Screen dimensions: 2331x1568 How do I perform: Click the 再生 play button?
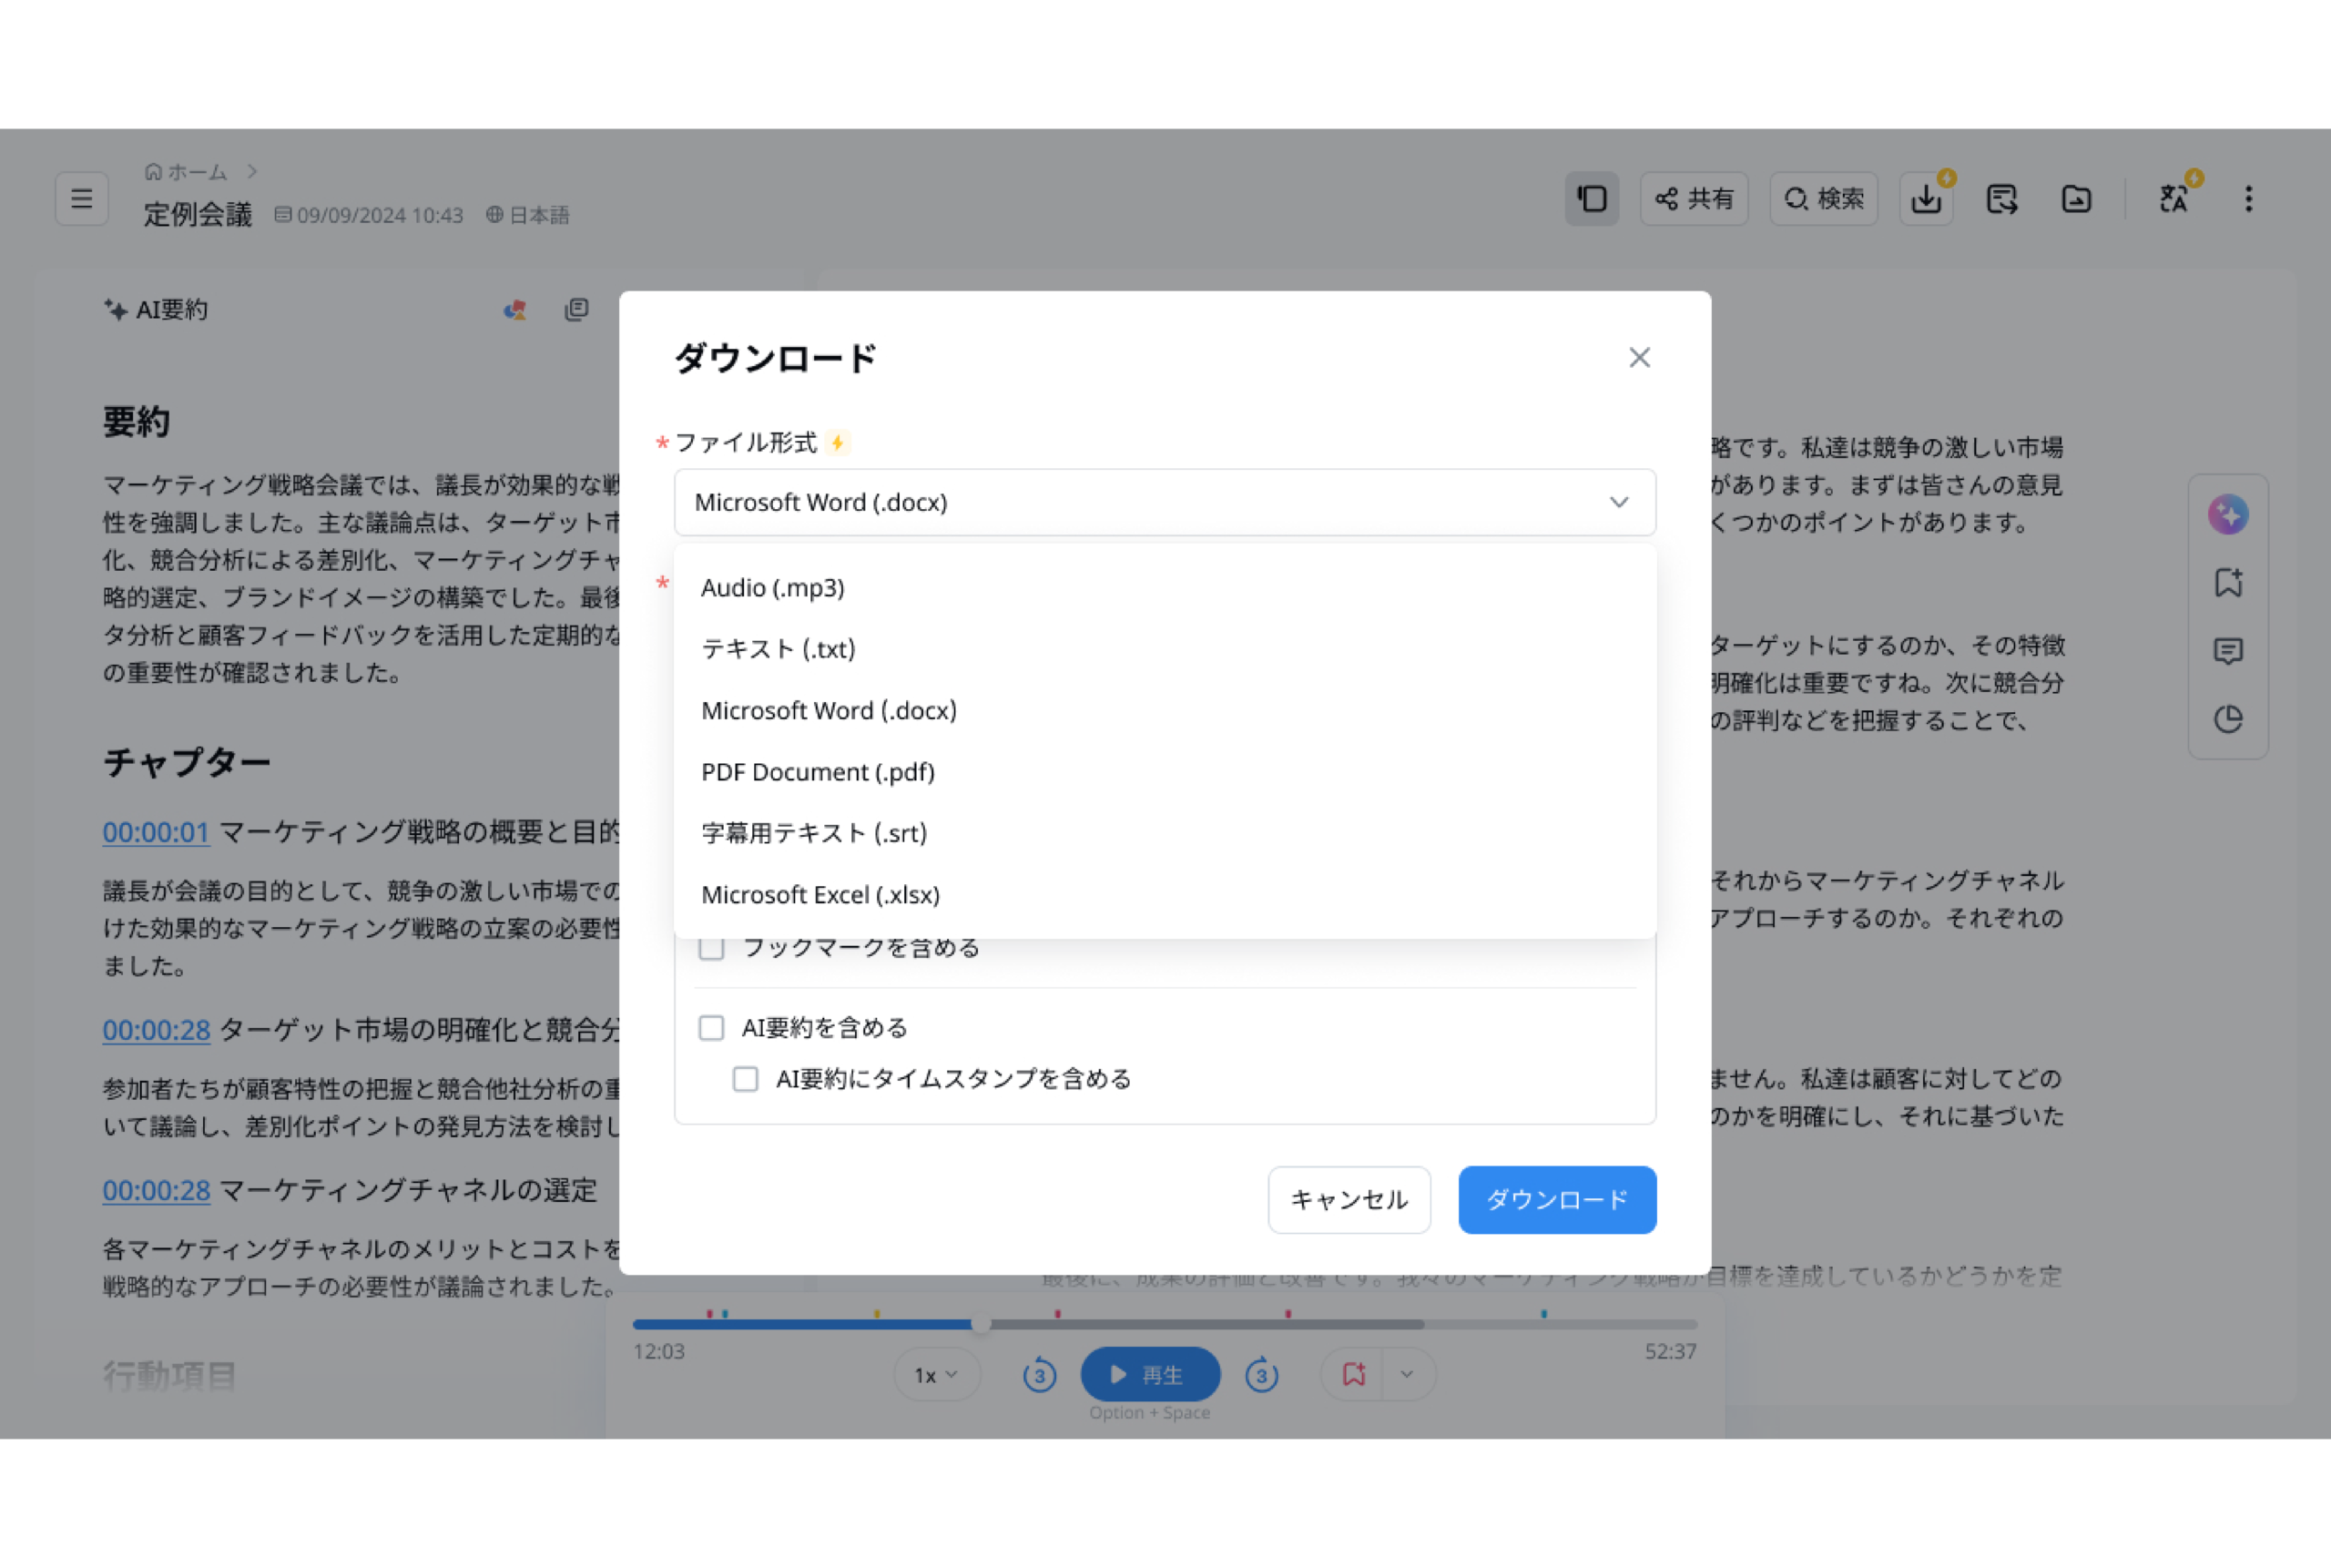pos(1150,1375)
